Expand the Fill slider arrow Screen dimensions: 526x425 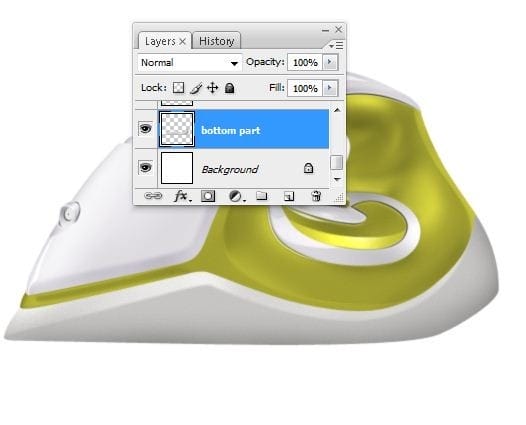(x=330, y=88)
